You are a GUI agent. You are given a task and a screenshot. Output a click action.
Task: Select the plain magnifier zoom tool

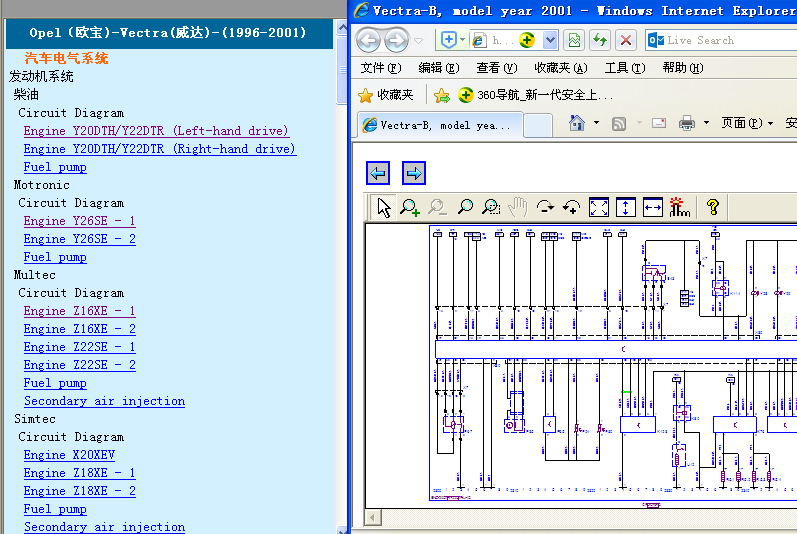[465, 207]
